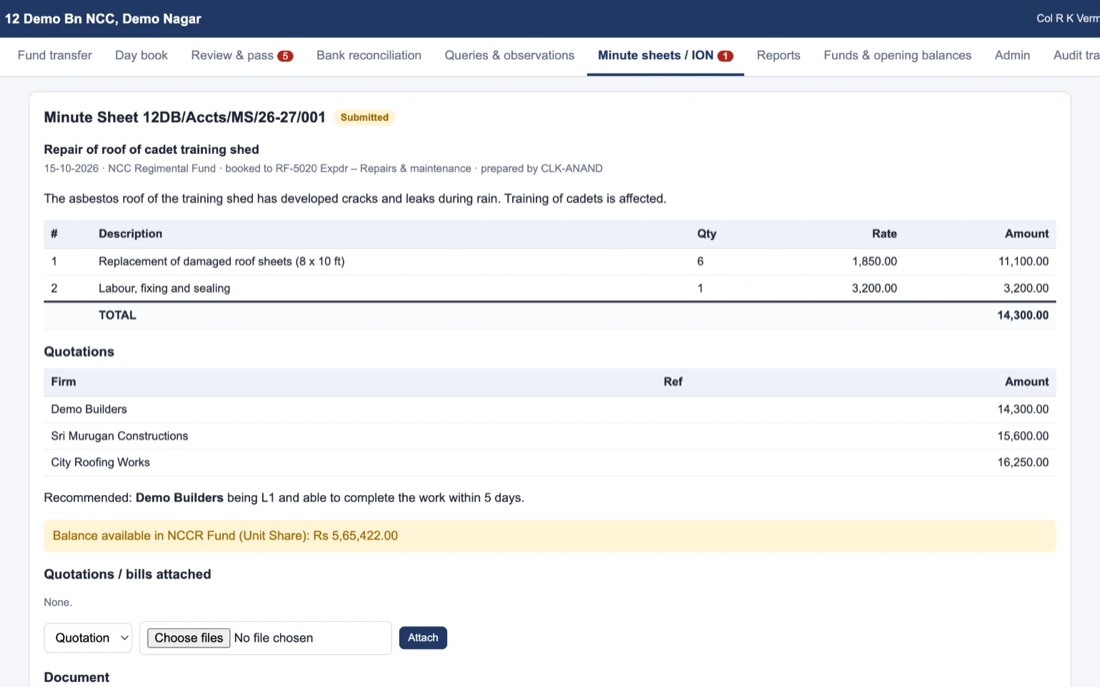Open the Fund transfer tab

tap(55, 55)
